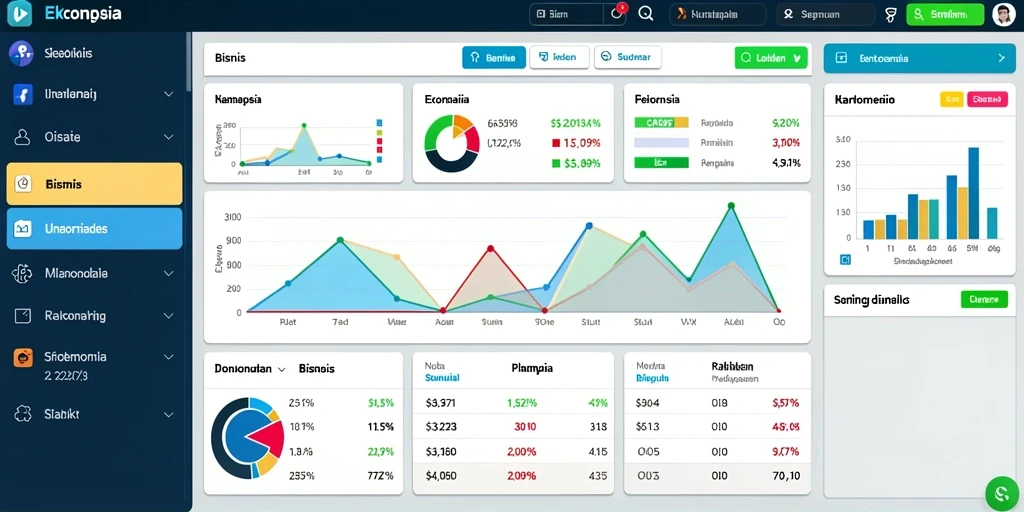Click the trophy icon in top bar
Image resolution: width=1024 pixels, height=512 pixels.
(890, 14)
